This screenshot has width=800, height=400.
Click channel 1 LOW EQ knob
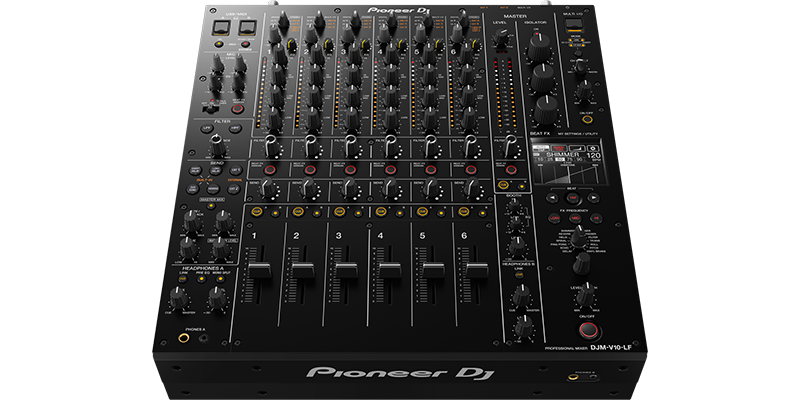tap(274, 119)
